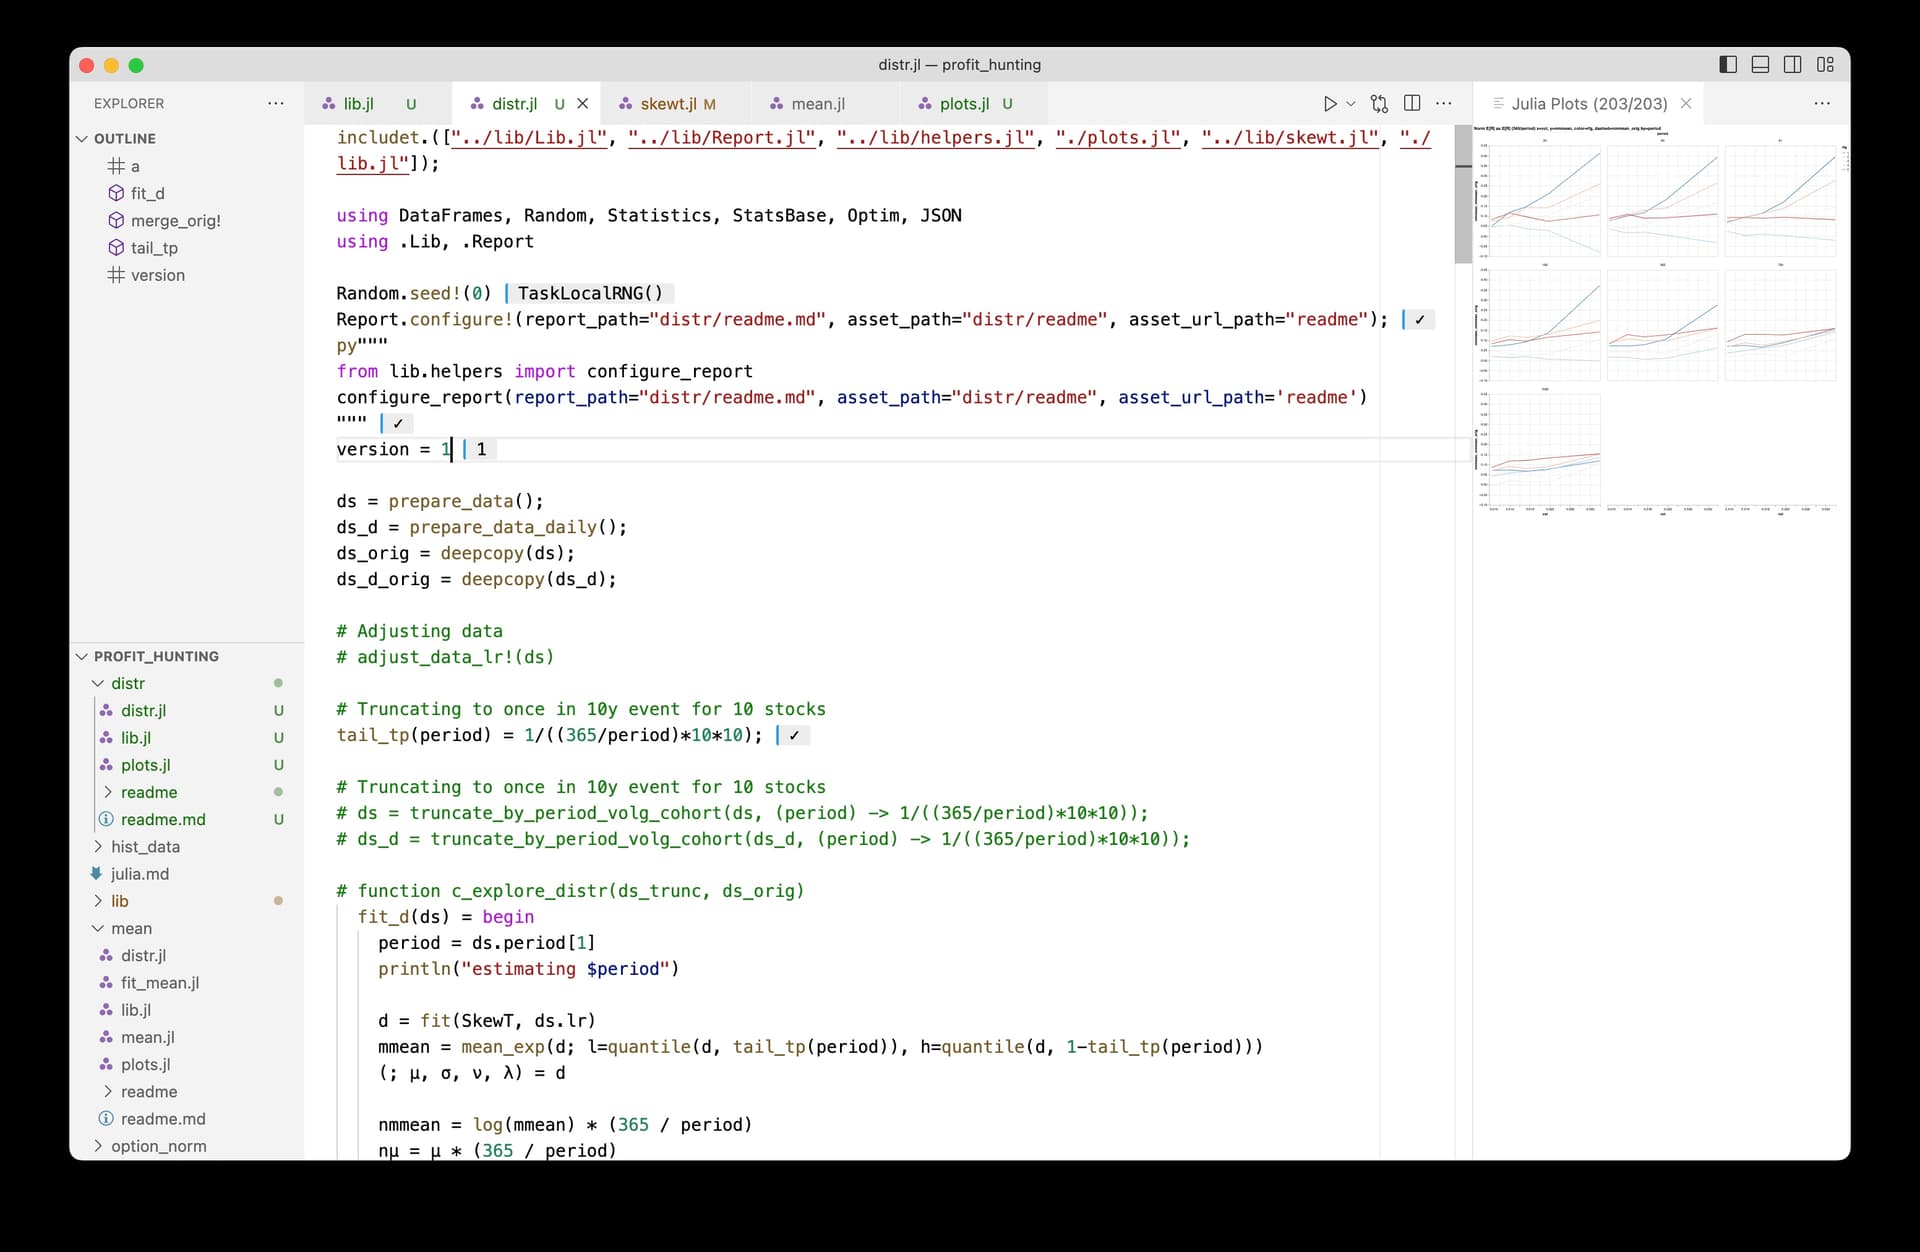Open mean.jl in file tree
This screenshot has width=1920, height=1252.
tap(187, 1037)
